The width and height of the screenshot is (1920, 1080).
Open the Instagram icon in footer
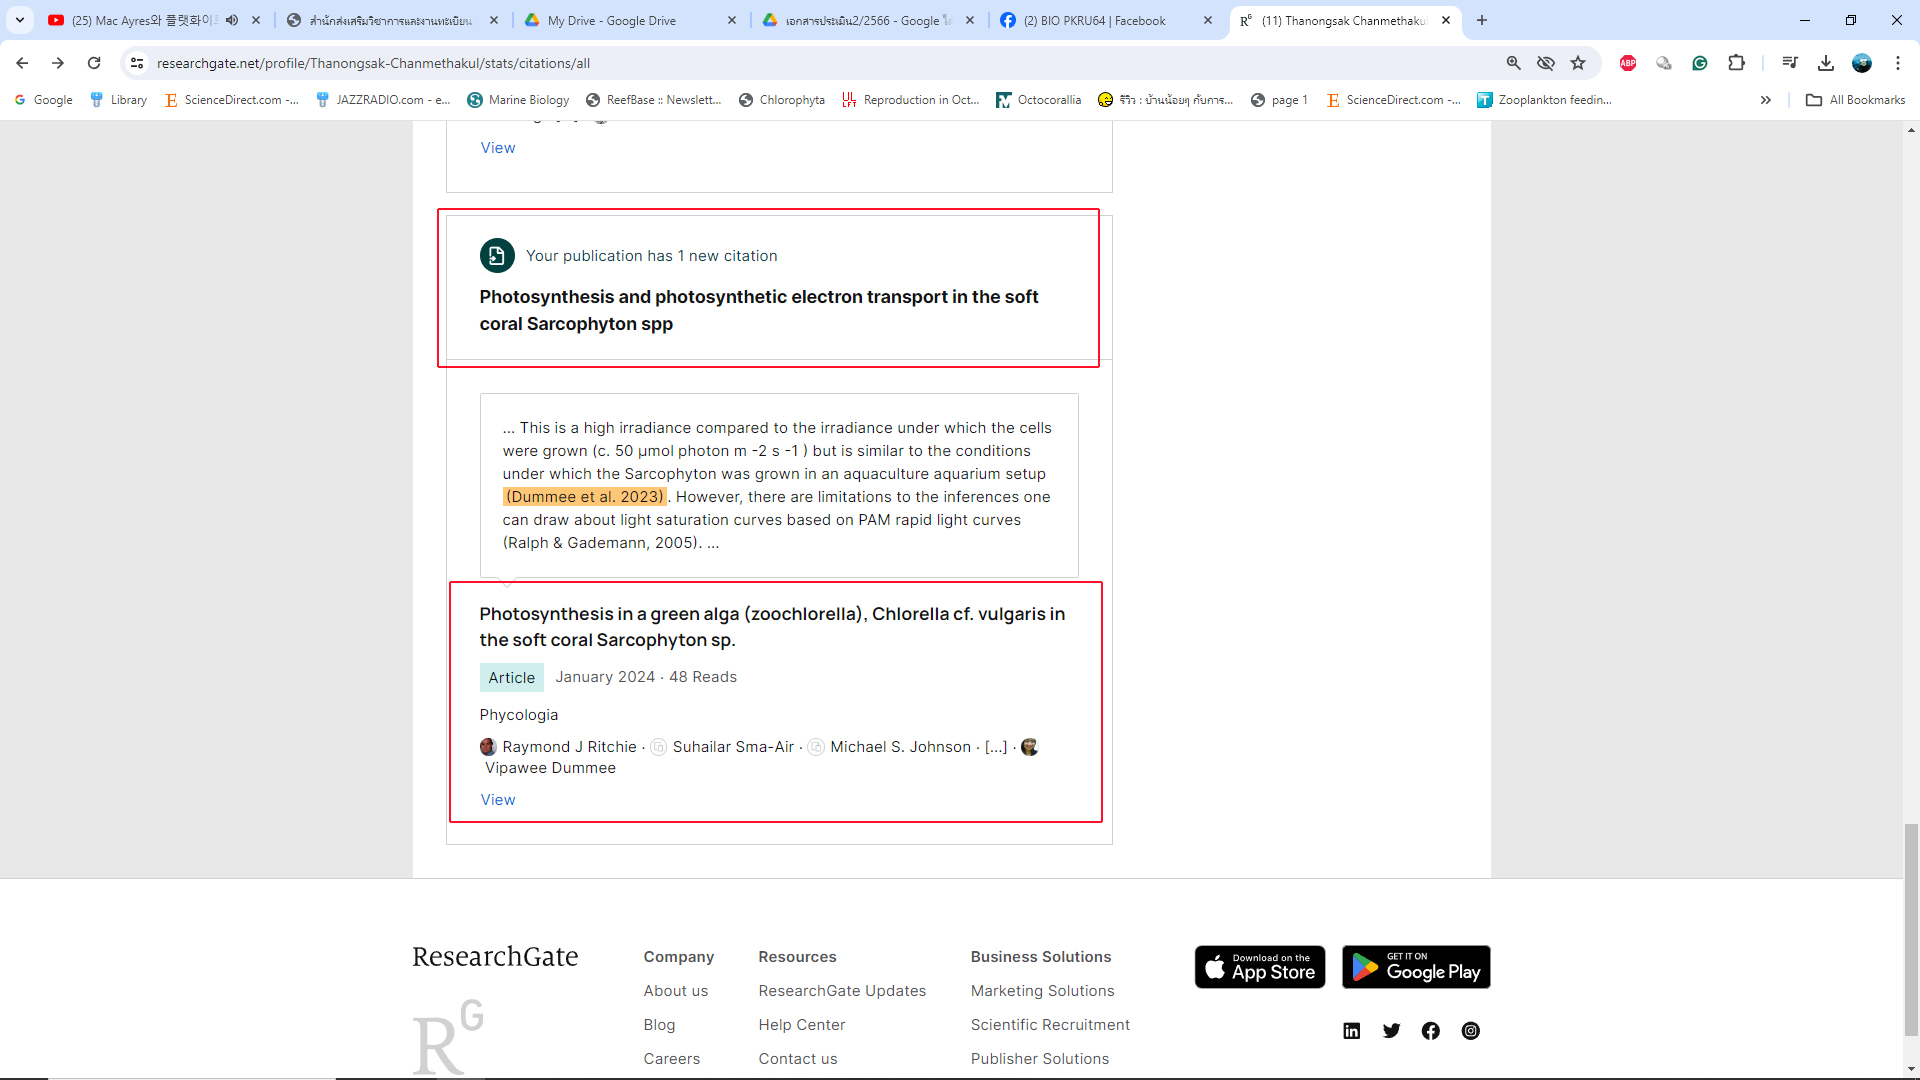pos(1470,1031)
